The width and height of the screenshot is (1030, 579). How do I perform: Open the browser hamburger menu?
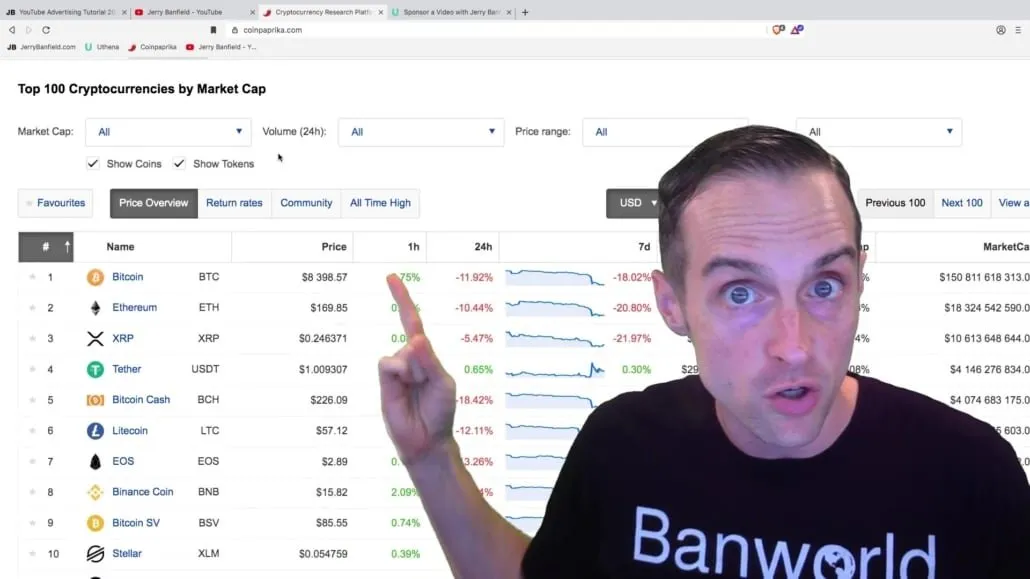click(x=1018, y=30)
